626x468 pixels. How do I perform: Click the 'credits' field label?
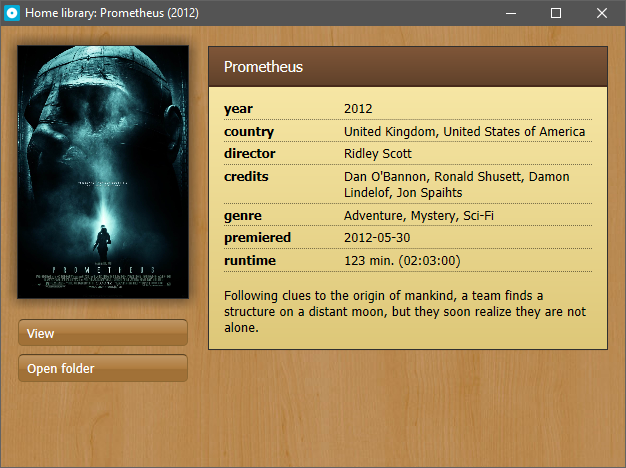[246, 176]
